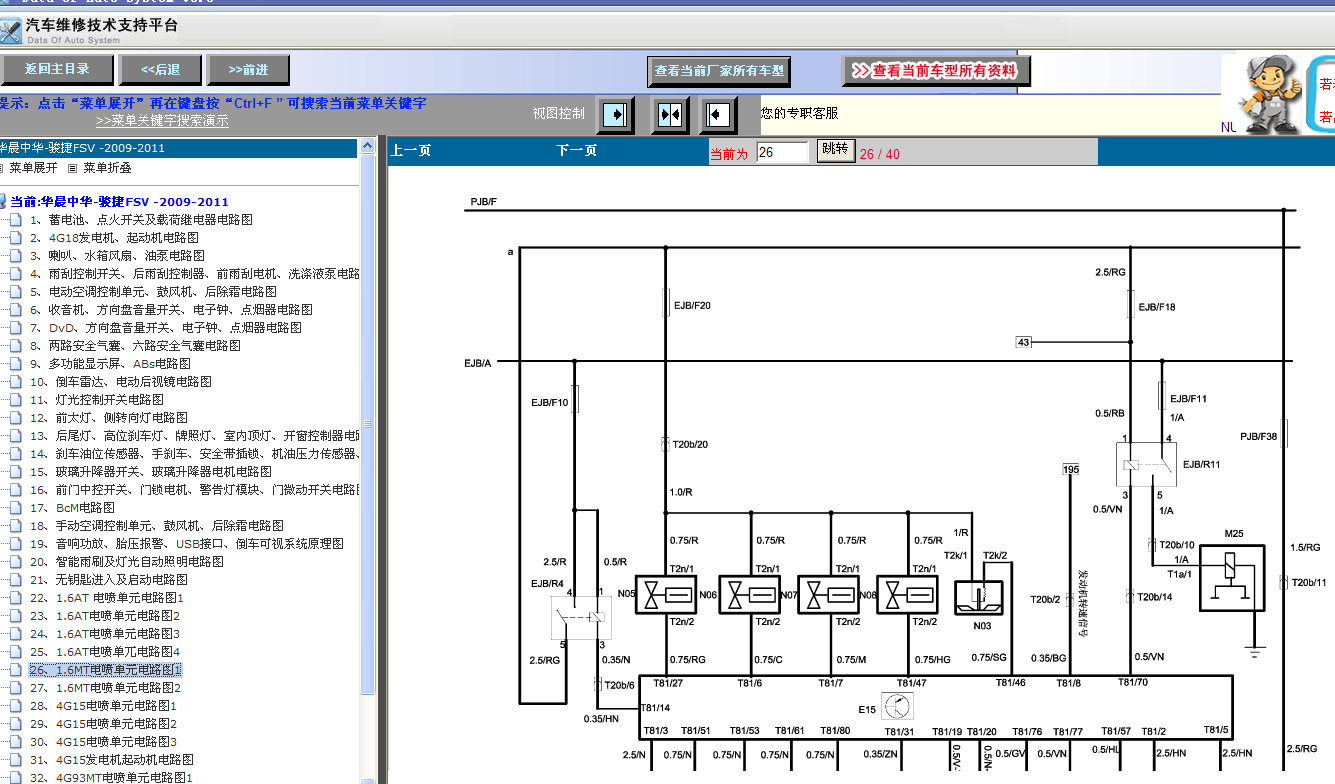1335x784 pixels.
Task: Open 19、音响功放、胎压报警 entry
Action: 186,544
